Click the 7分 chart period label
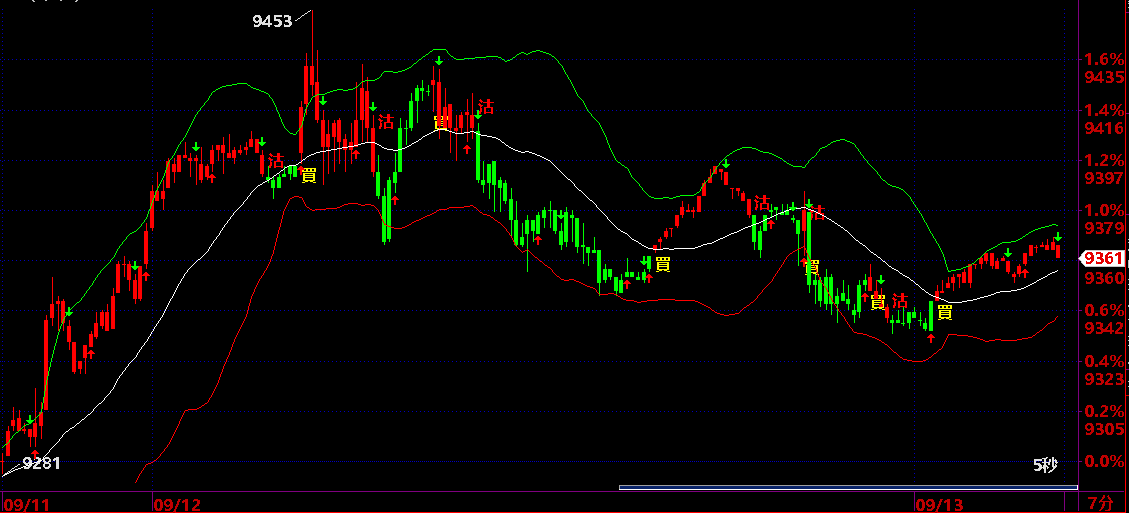The height and width of the screenshot is (513, 1129). tap(1098, 503)
